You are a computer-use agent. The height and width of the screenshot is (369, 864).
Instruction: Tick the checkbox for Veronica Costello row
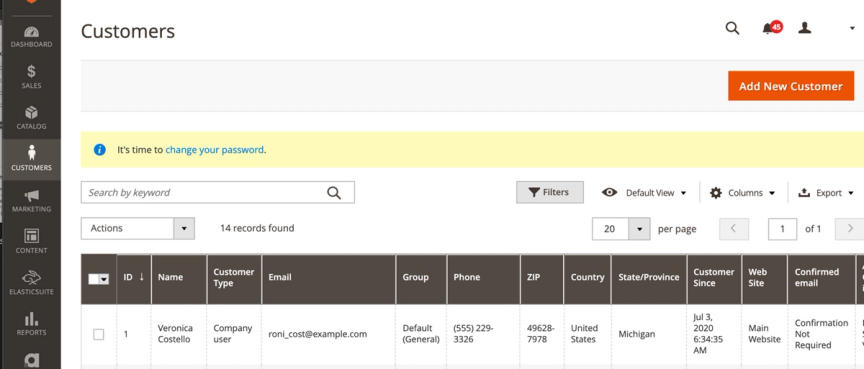(99, 334)
